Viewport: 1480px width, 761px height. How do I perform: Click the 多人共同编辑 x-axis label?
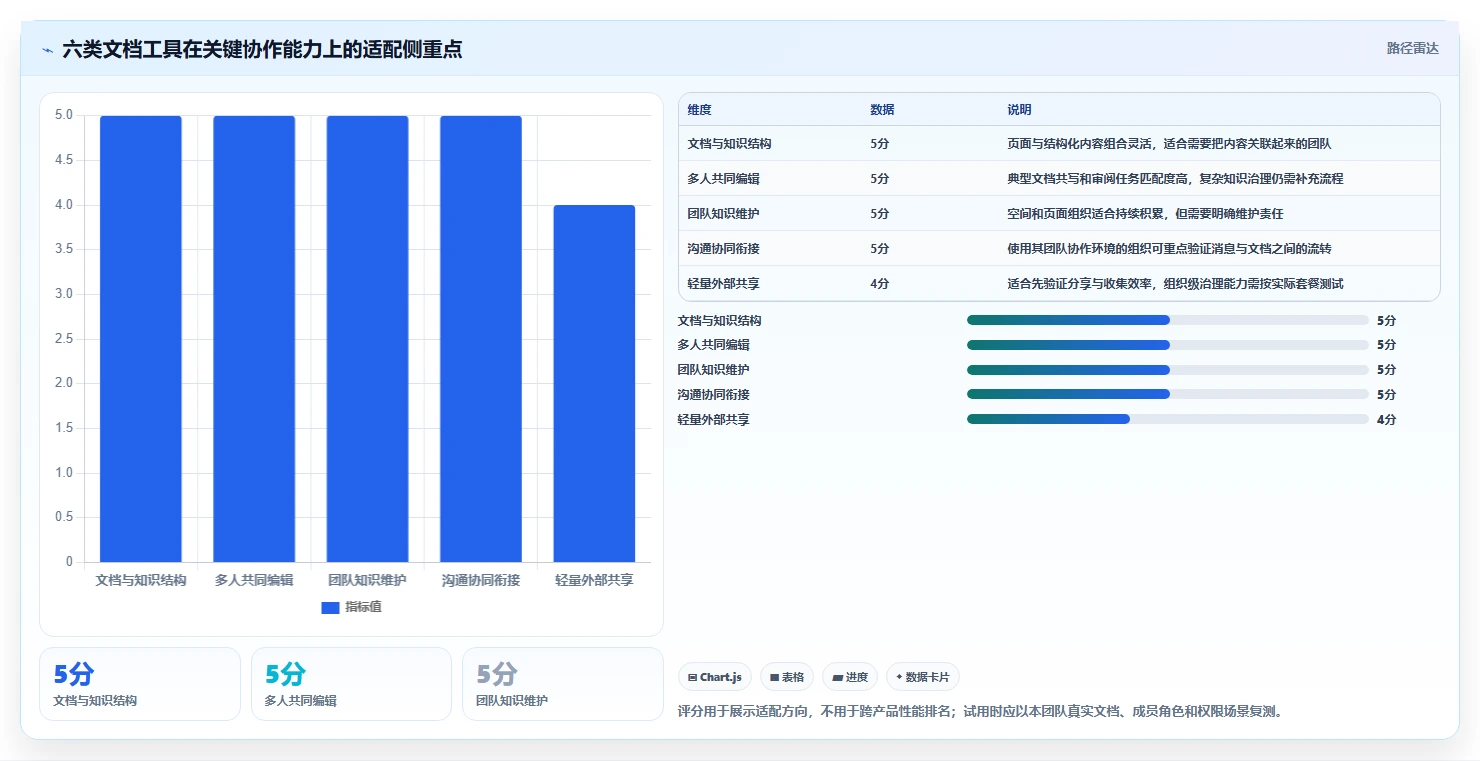click(254, 580)
